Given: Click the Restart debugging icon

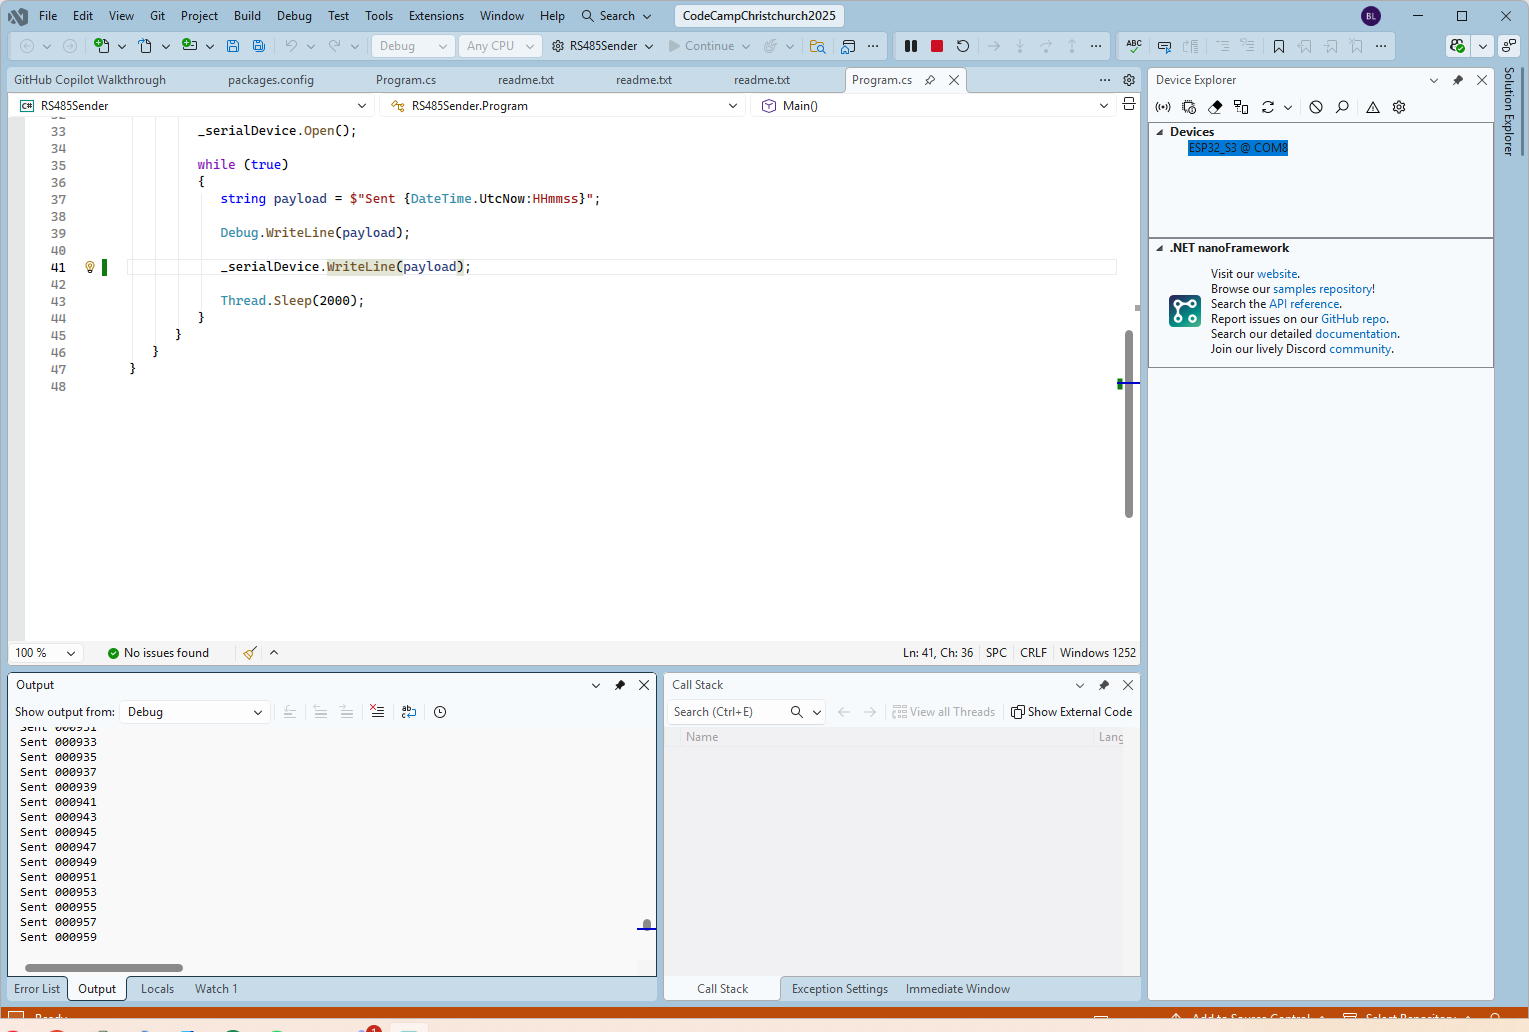Looking at the screenshot, I should pyautogui.click(x=963, y=46).
